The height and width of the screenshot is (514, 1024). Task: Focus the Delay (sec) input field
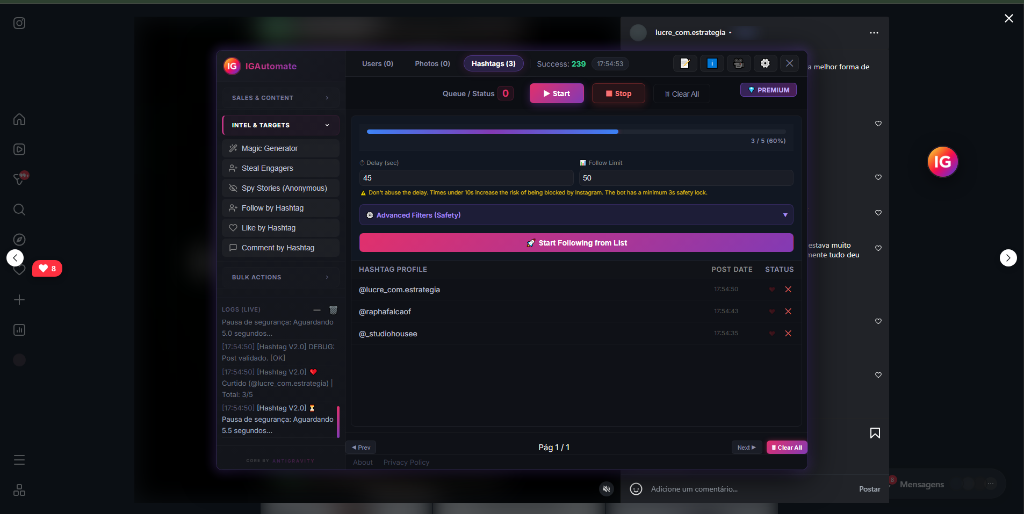[466, 178]
